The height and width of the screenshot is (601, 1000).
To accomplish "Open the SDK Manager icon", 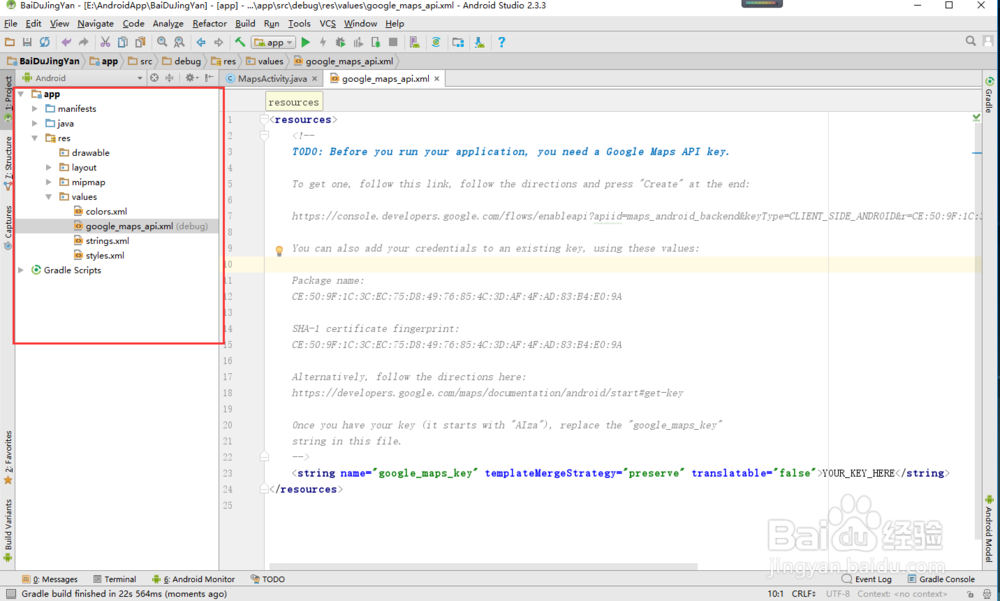I will 479,42.
